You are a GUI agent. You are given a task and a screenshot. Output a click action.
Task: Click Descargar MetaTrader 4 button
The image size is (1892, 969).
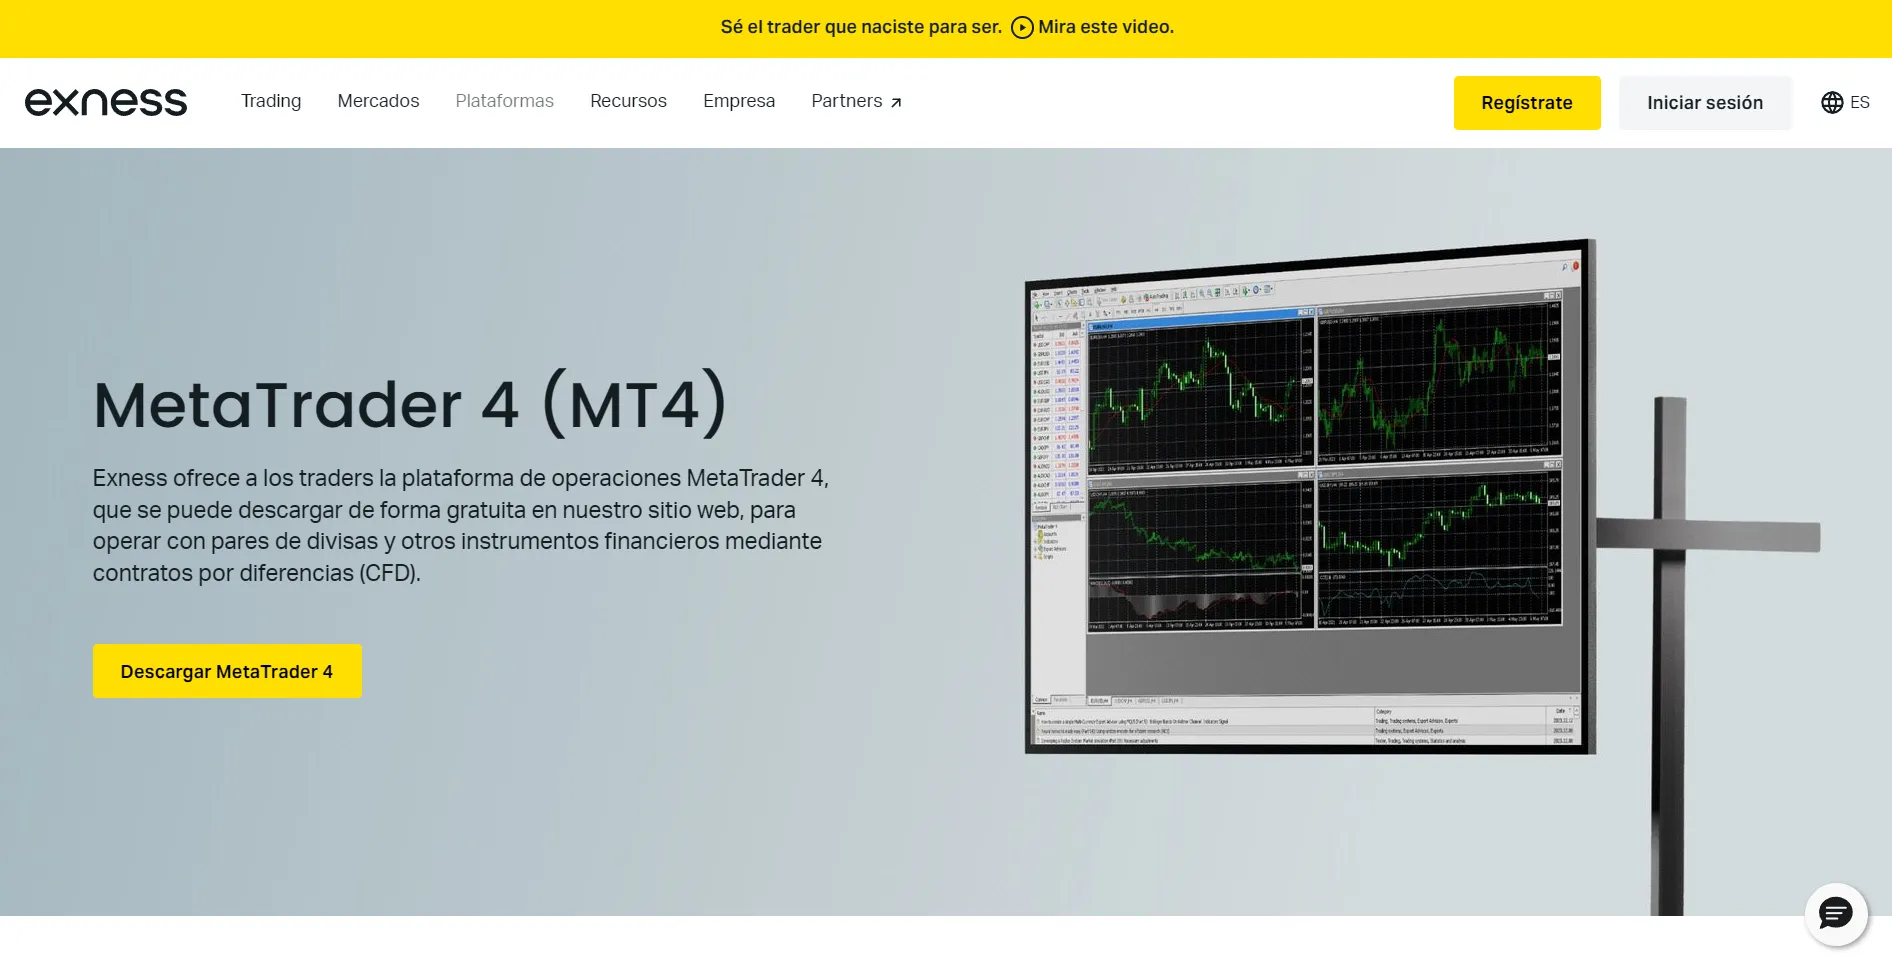[x=227, y=671]
